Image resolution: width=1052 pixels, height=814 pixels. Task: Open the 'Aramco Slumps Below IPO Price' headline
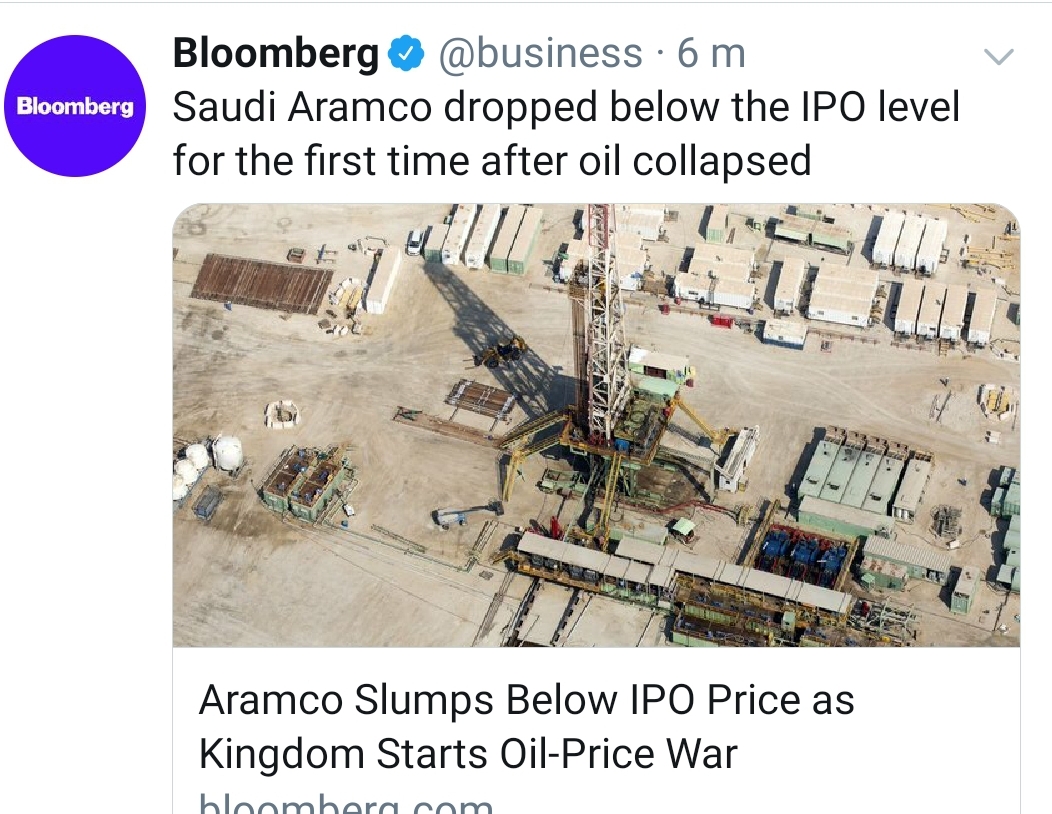tap(526, 726)
